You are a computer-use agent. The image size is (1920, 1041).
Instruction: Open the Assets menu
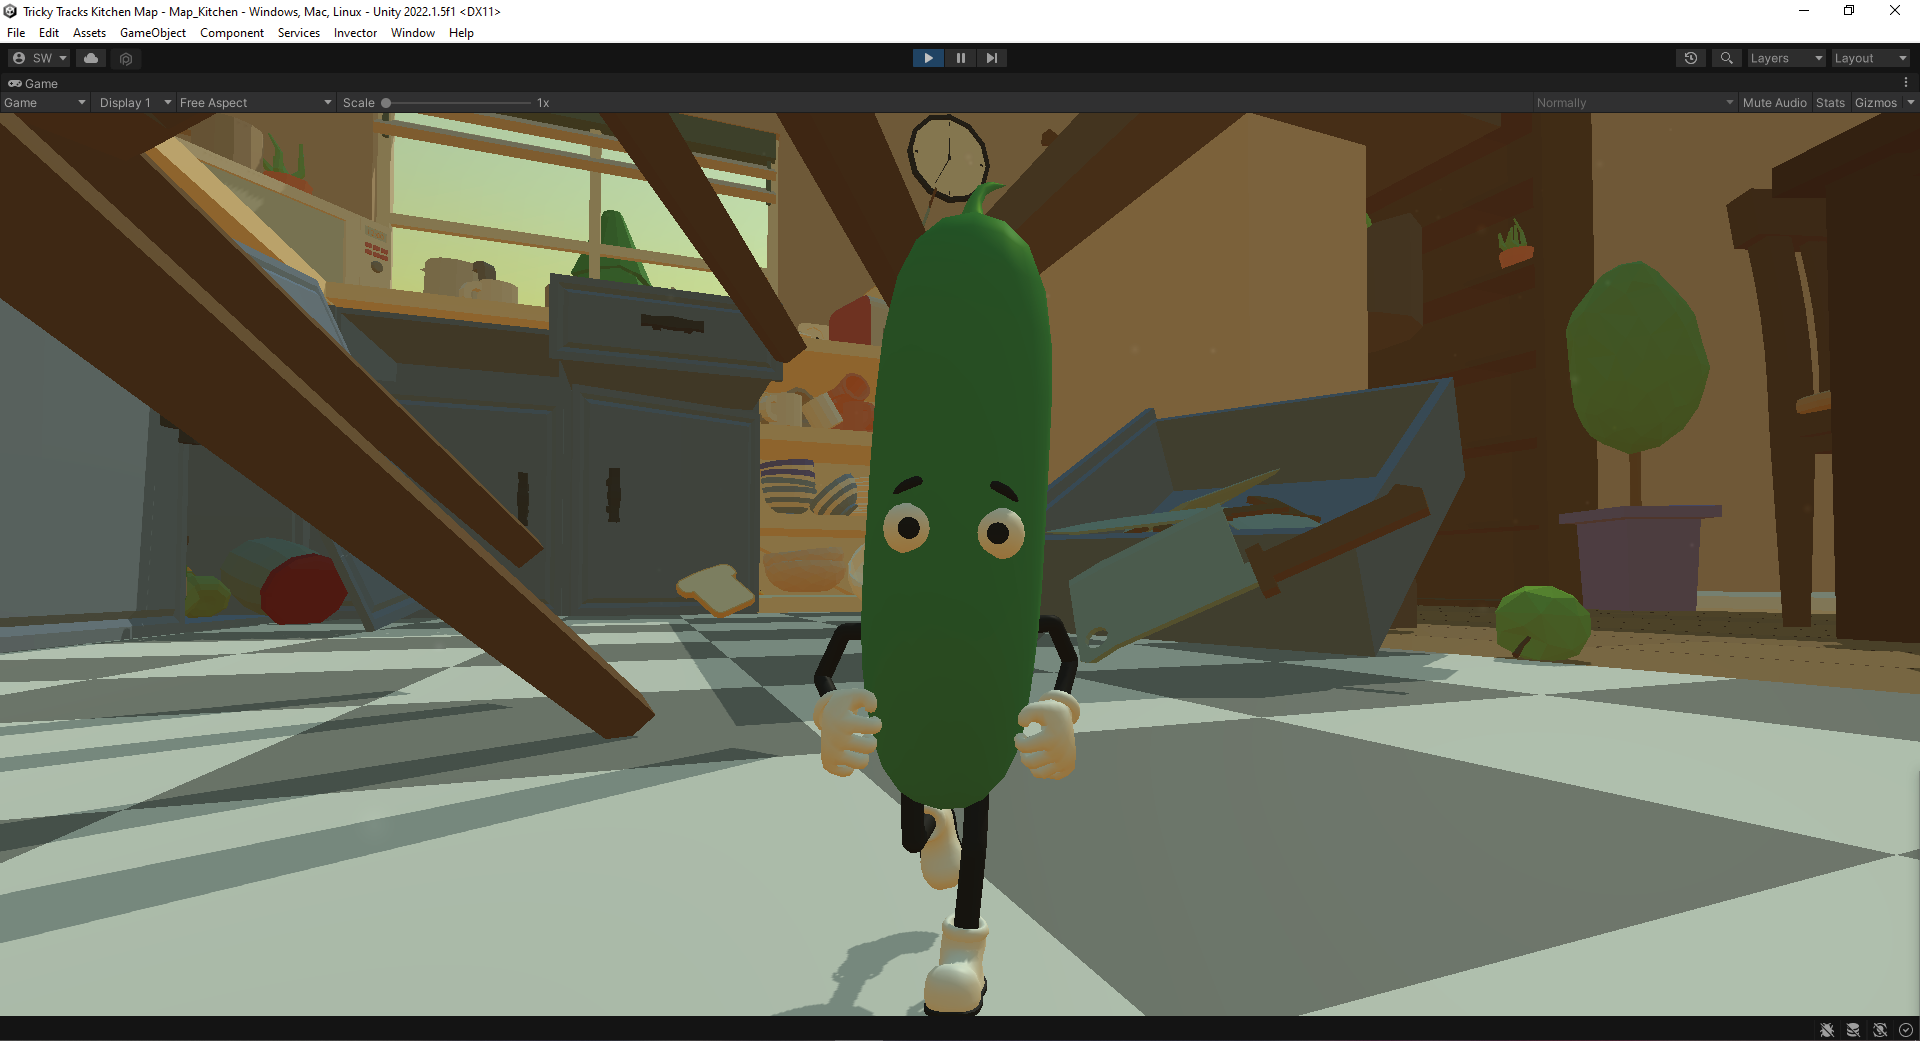point(89,33)
